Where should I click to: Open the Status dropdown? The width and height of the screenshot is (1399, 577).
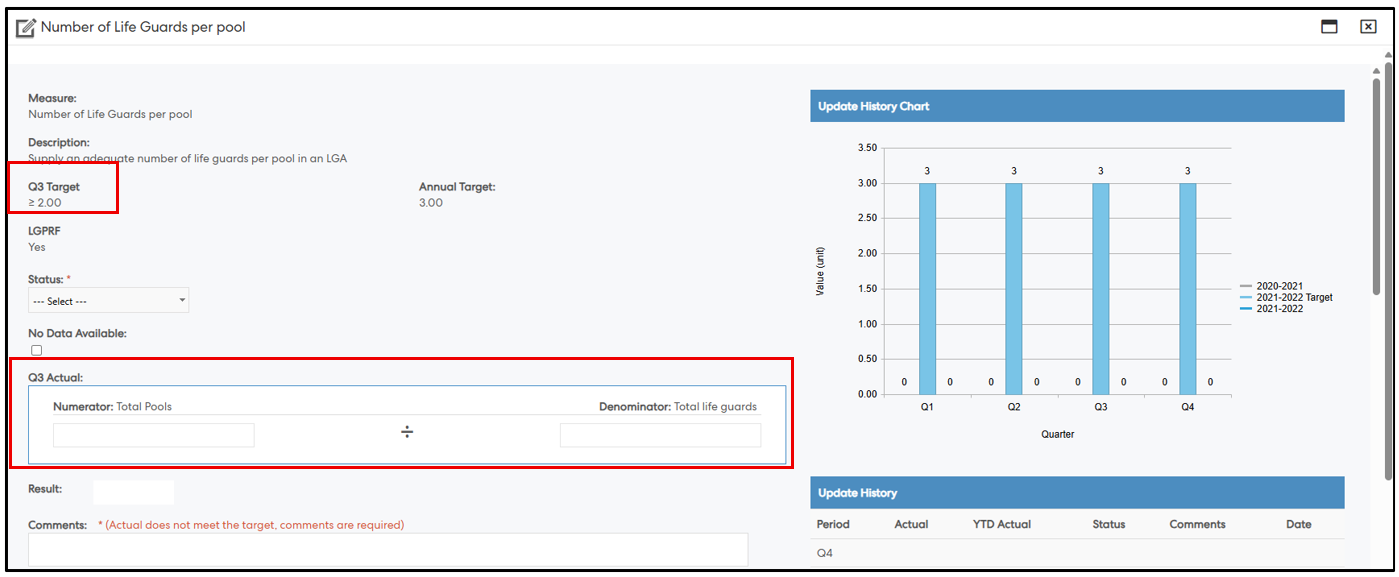[x=109, y=301]
